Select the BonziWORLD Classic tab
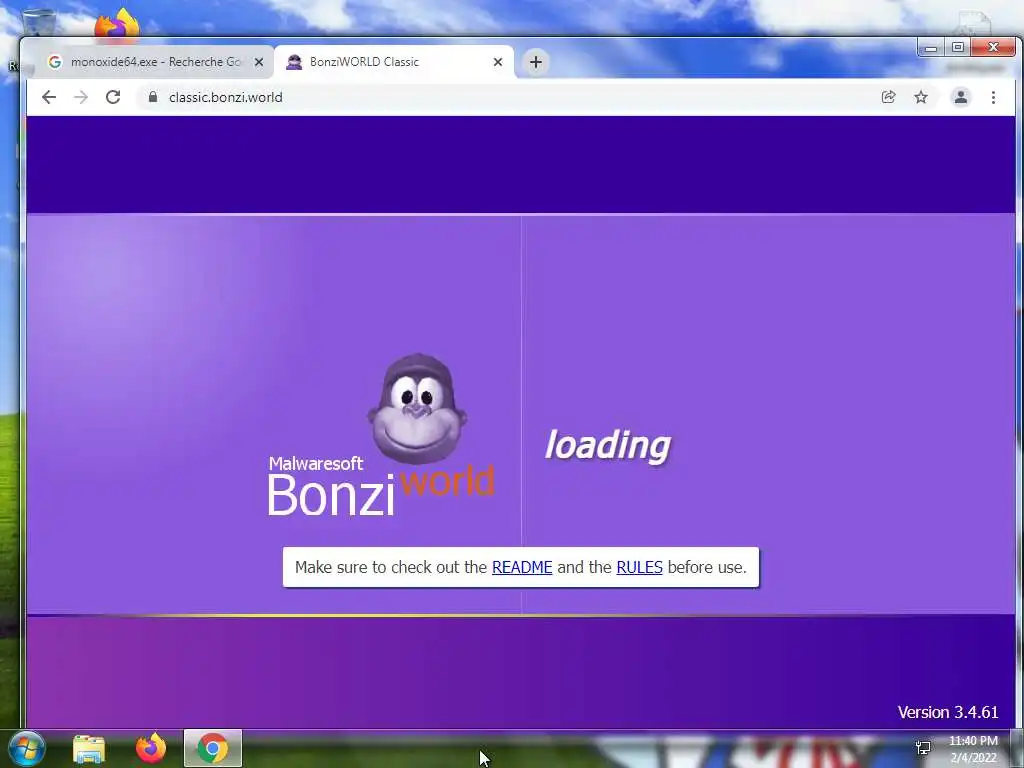 point(394,62)
